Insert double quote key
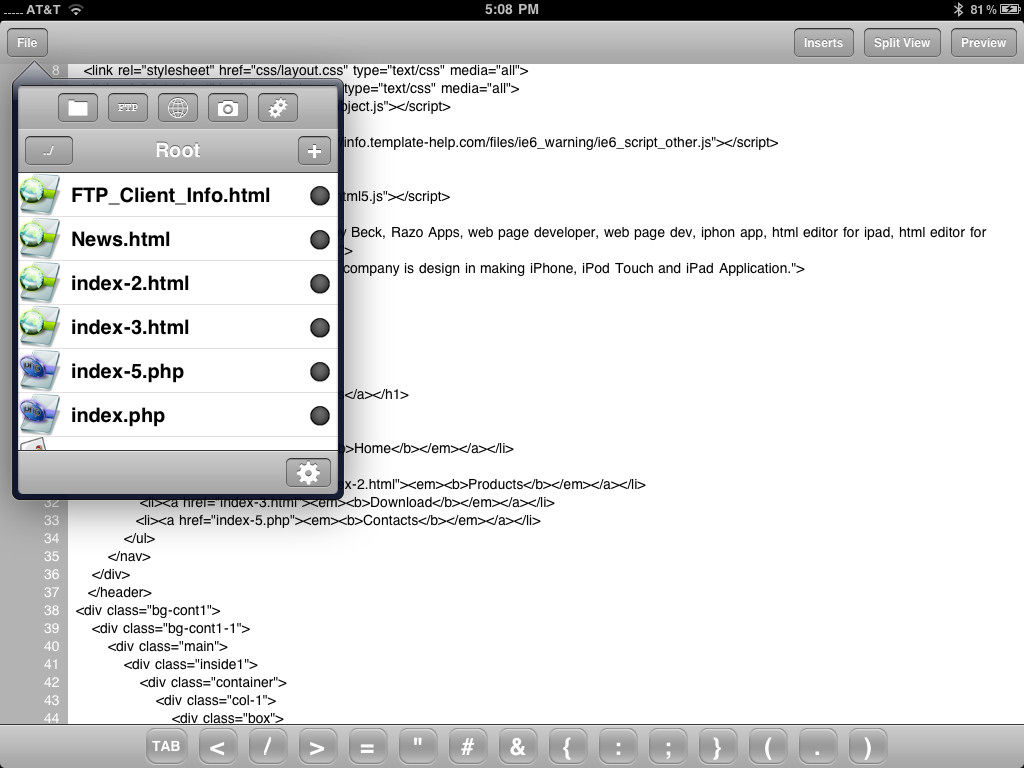Image resolution: width=1024 pixels, height=768 pixels. coord(417,746)
